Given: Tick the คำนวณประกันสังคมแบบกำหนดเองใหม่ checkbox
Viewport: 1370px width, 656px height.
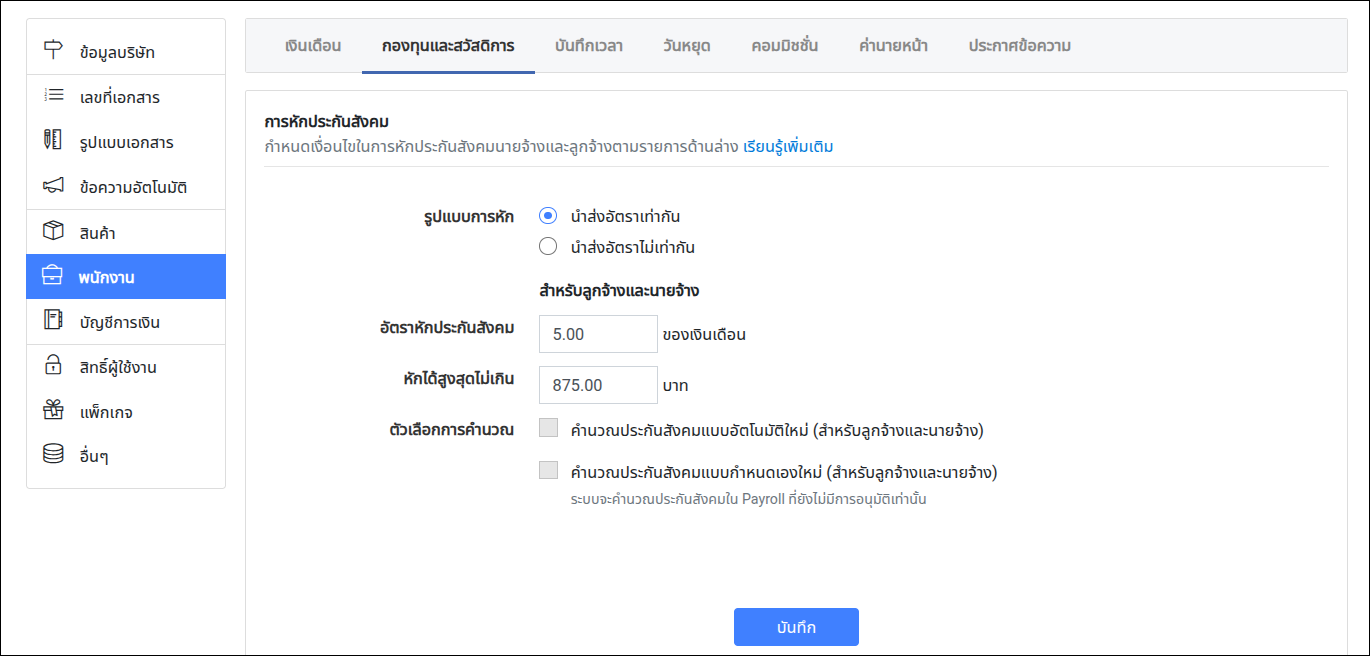Looking at the screenshot, I should [548, 471].
